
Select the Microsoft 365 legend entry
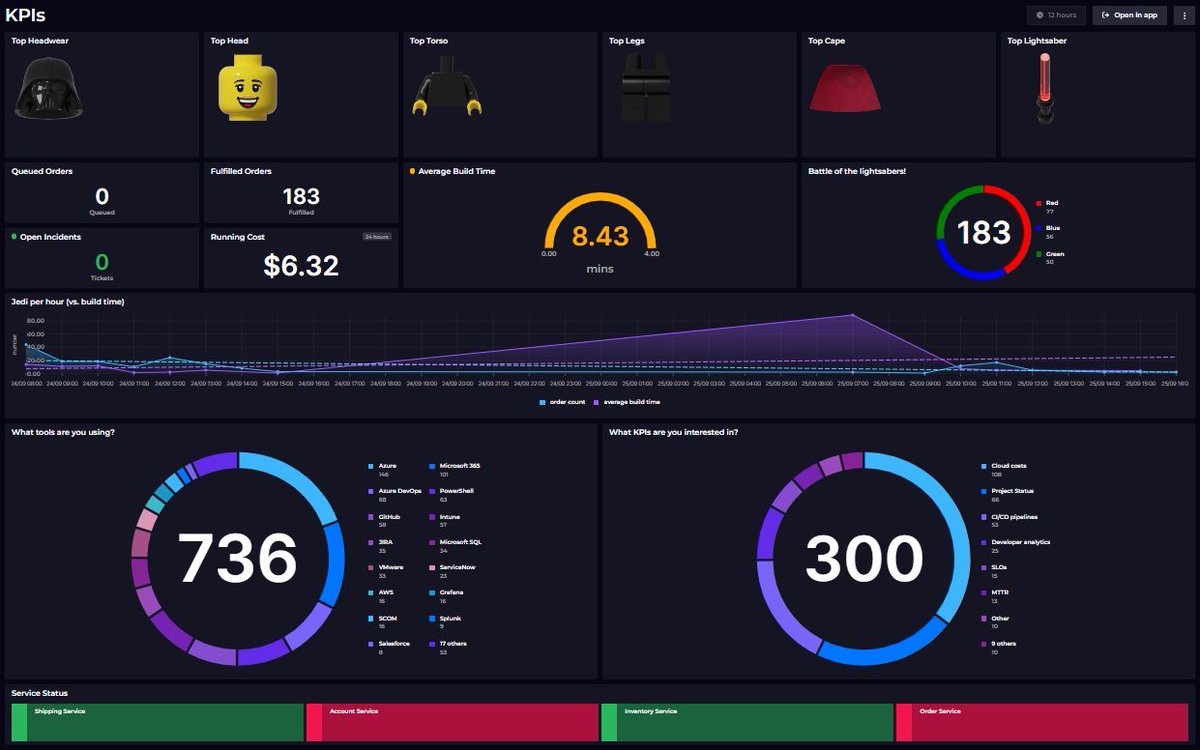455,469
